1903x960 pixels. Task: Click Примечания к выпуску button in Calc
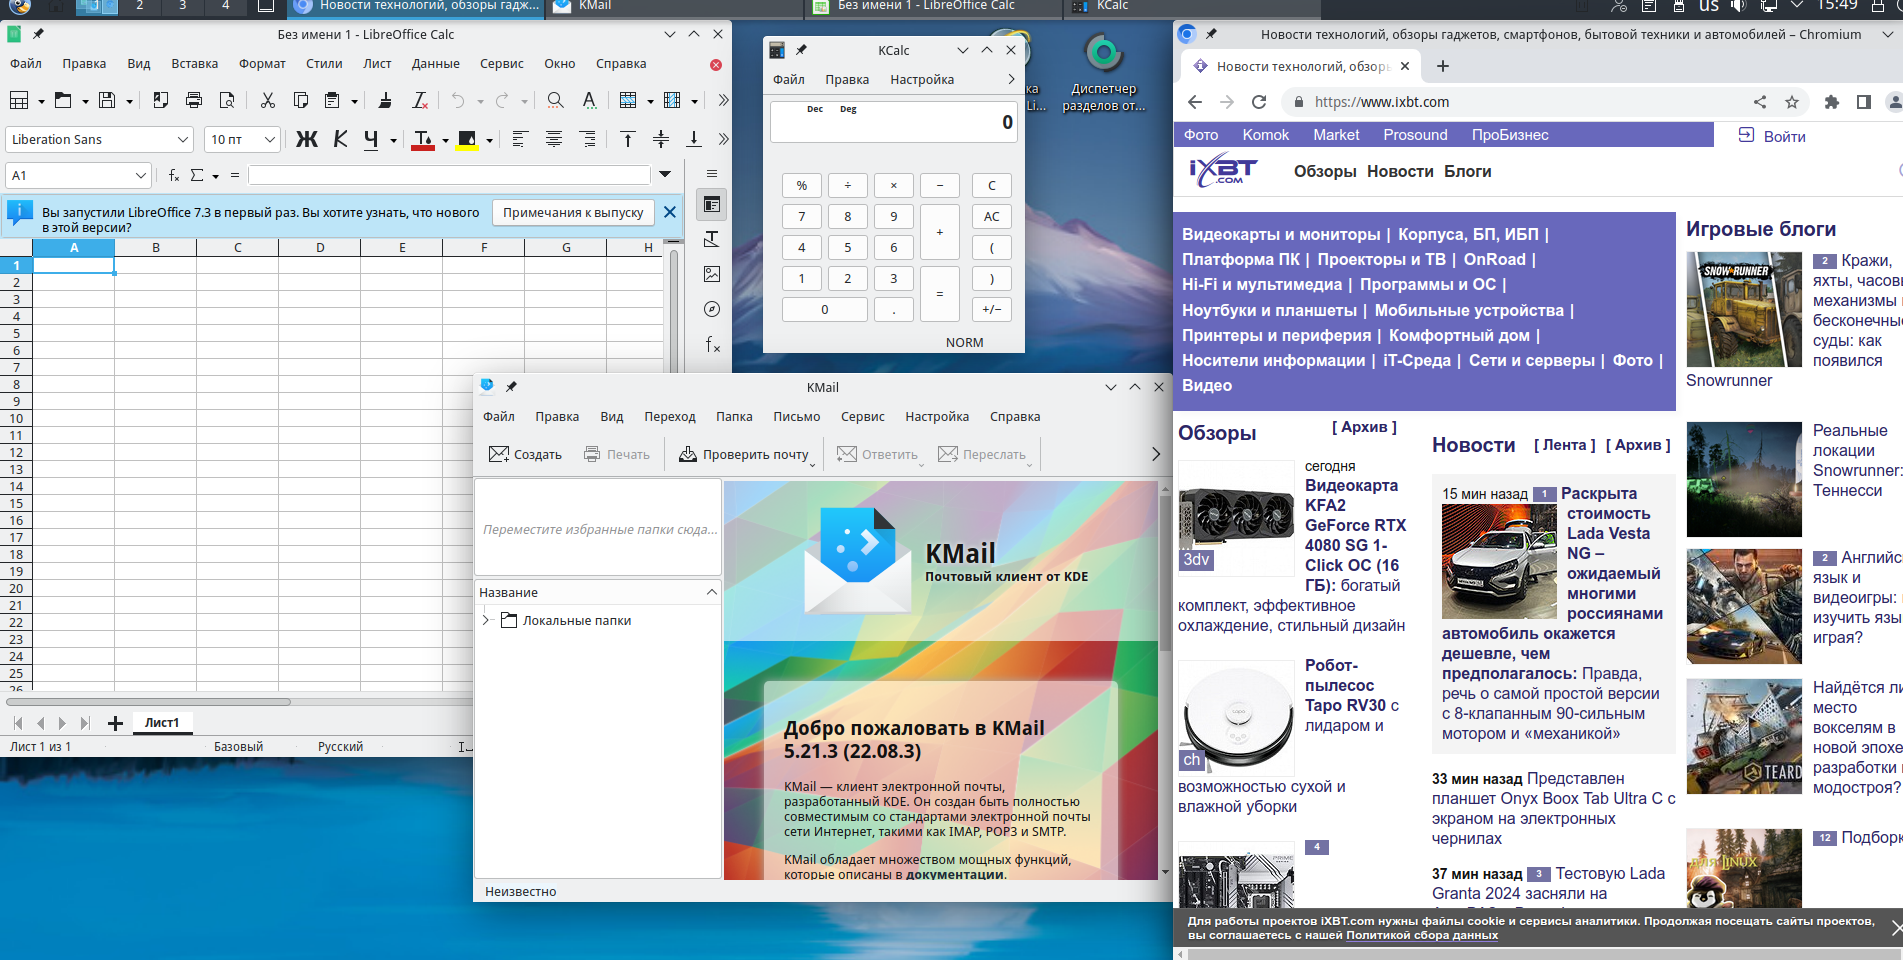[573, 213]
